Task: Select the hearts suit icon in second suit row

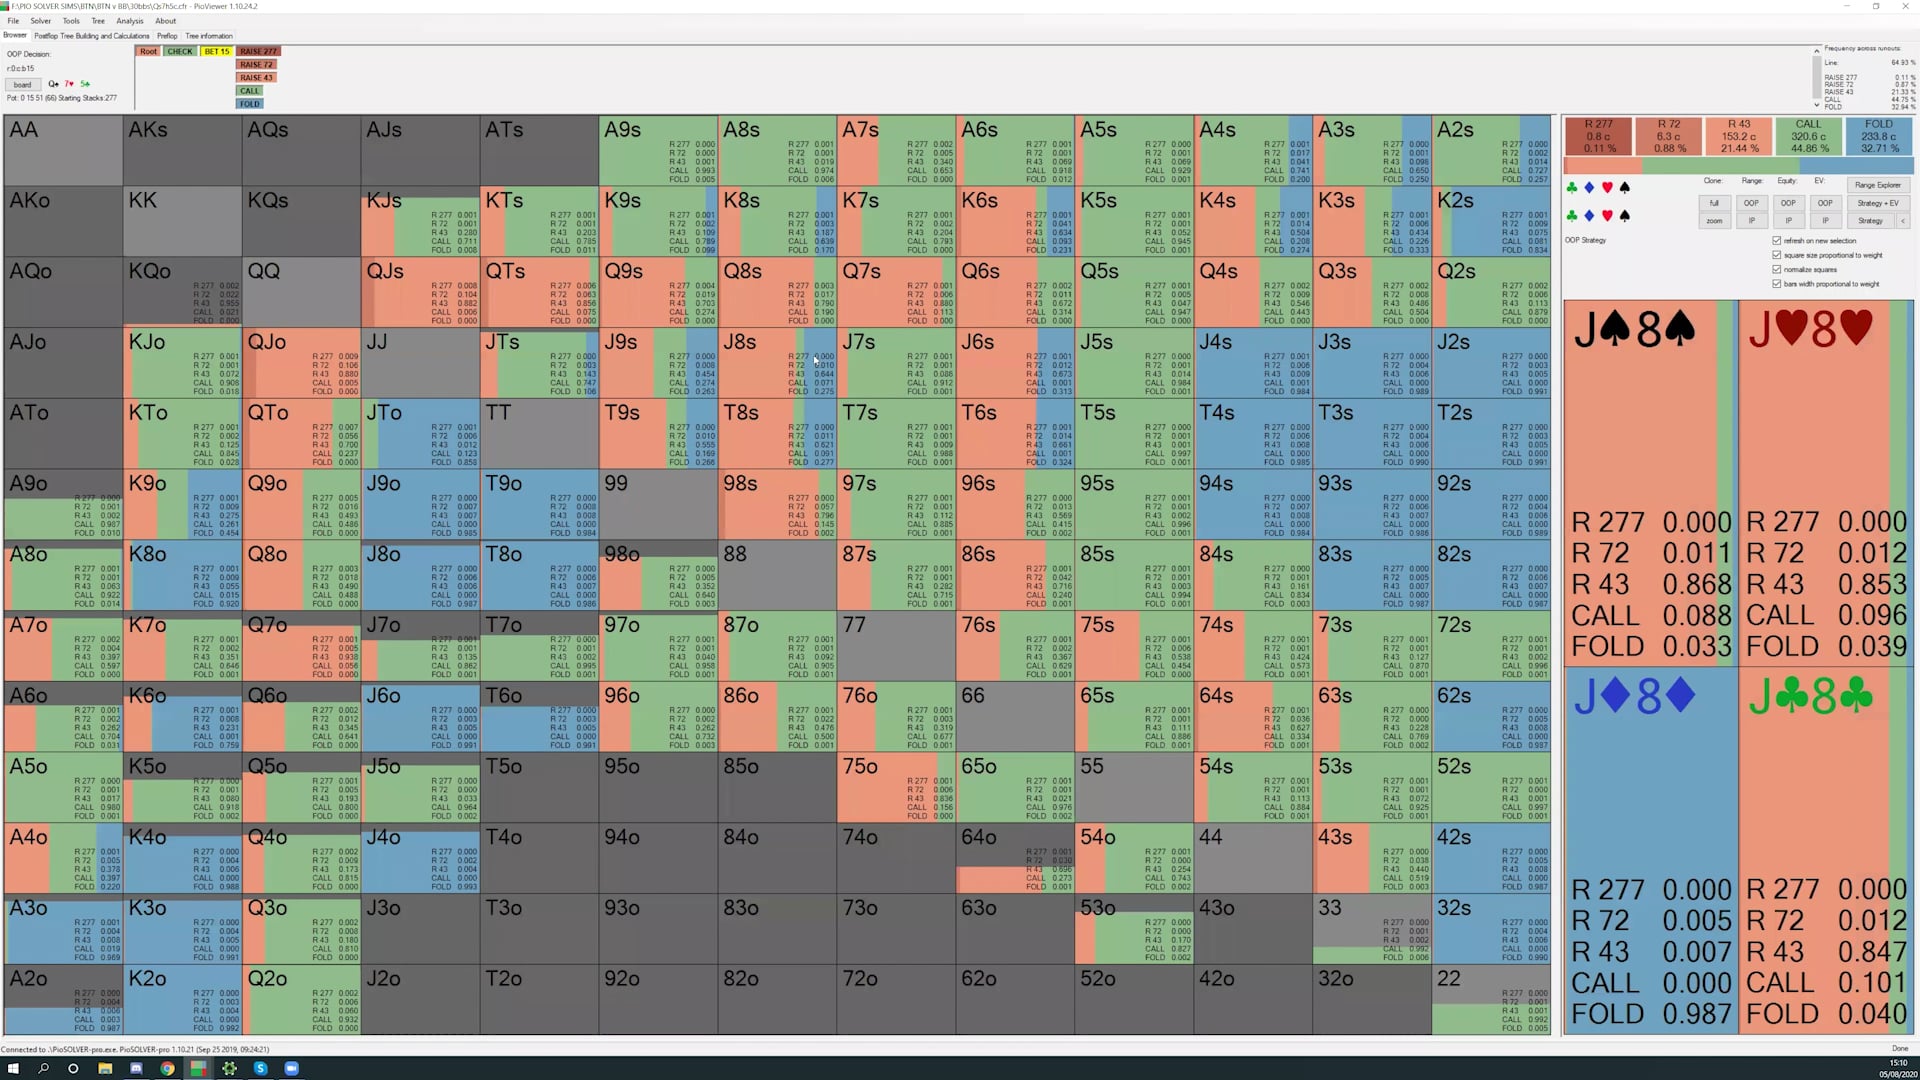Action: tap(1607, 215)
